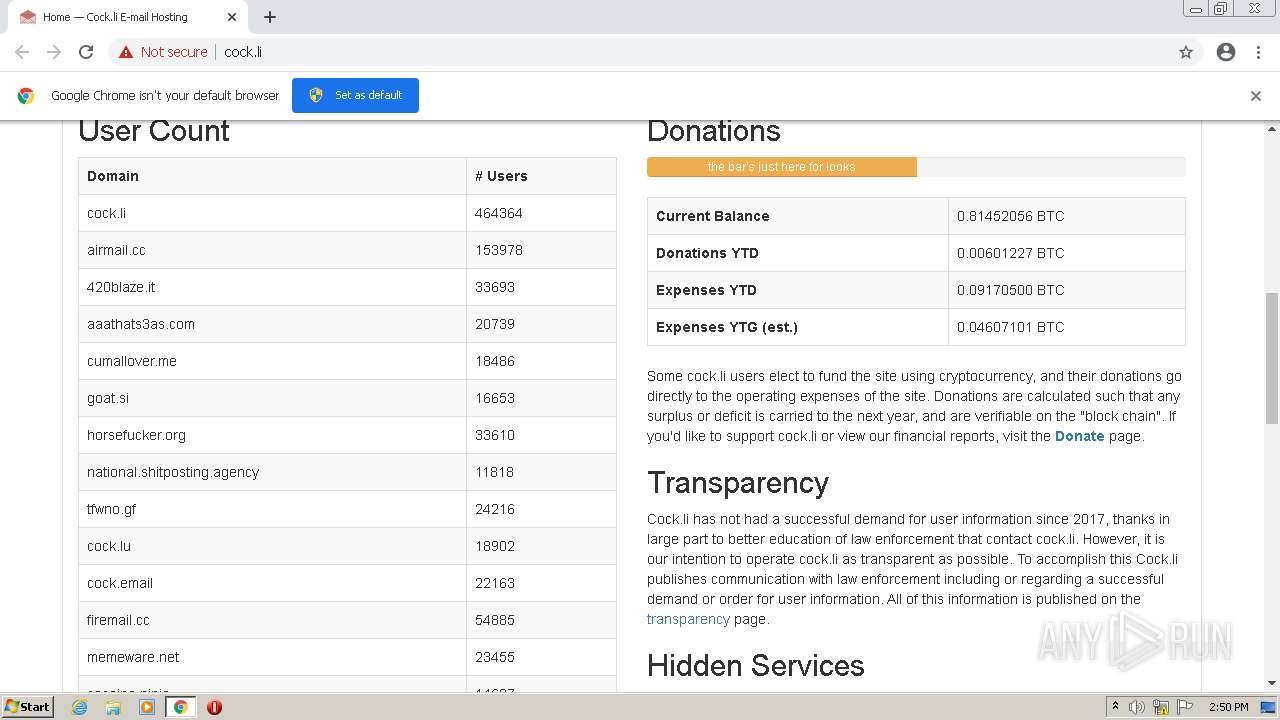Open the Chrome profile avatar menu
Viewport: 1280px width, 720px height.
(x=1226, y=52)
